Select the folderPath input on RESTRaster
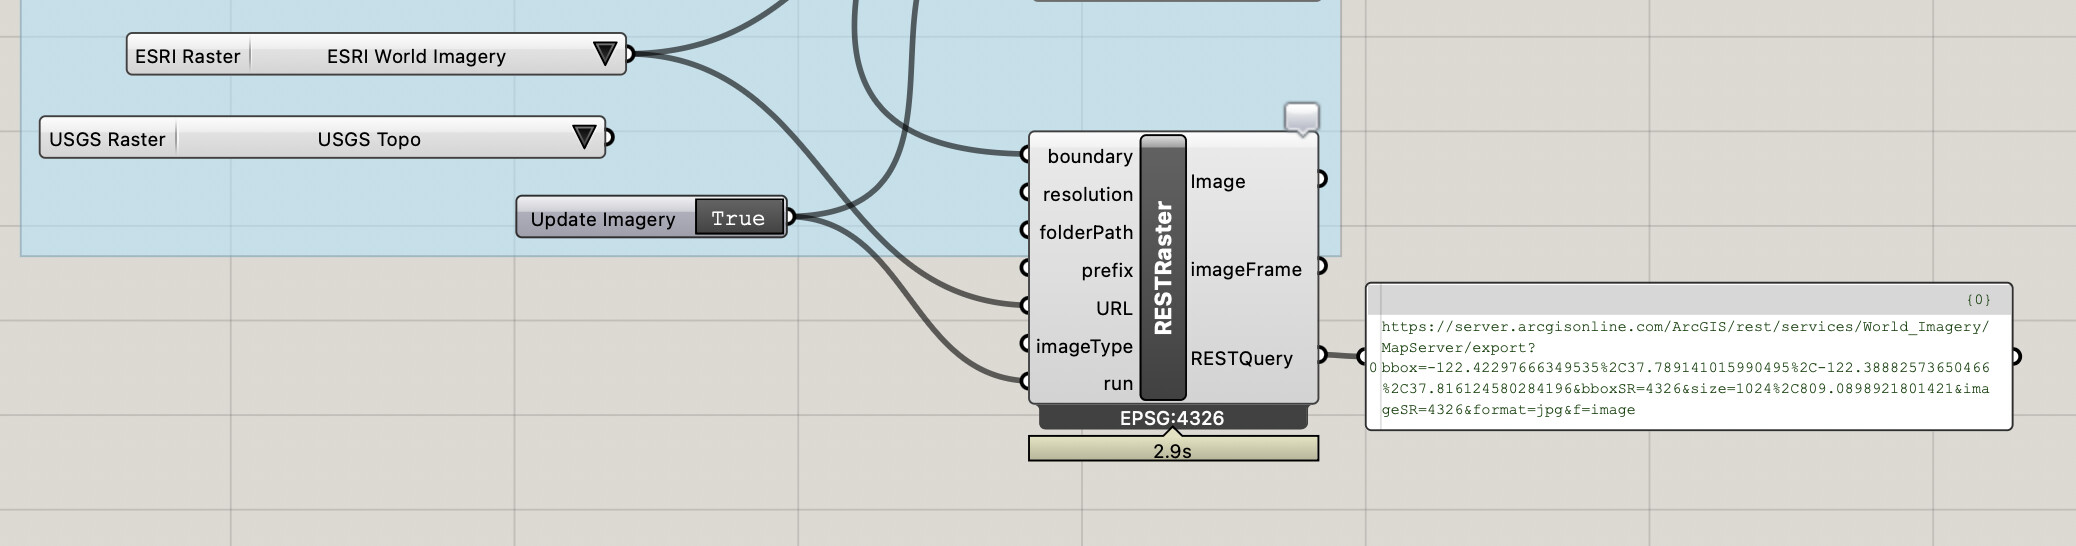Viewport: 2076px width, 546px height. [1085, 232]
